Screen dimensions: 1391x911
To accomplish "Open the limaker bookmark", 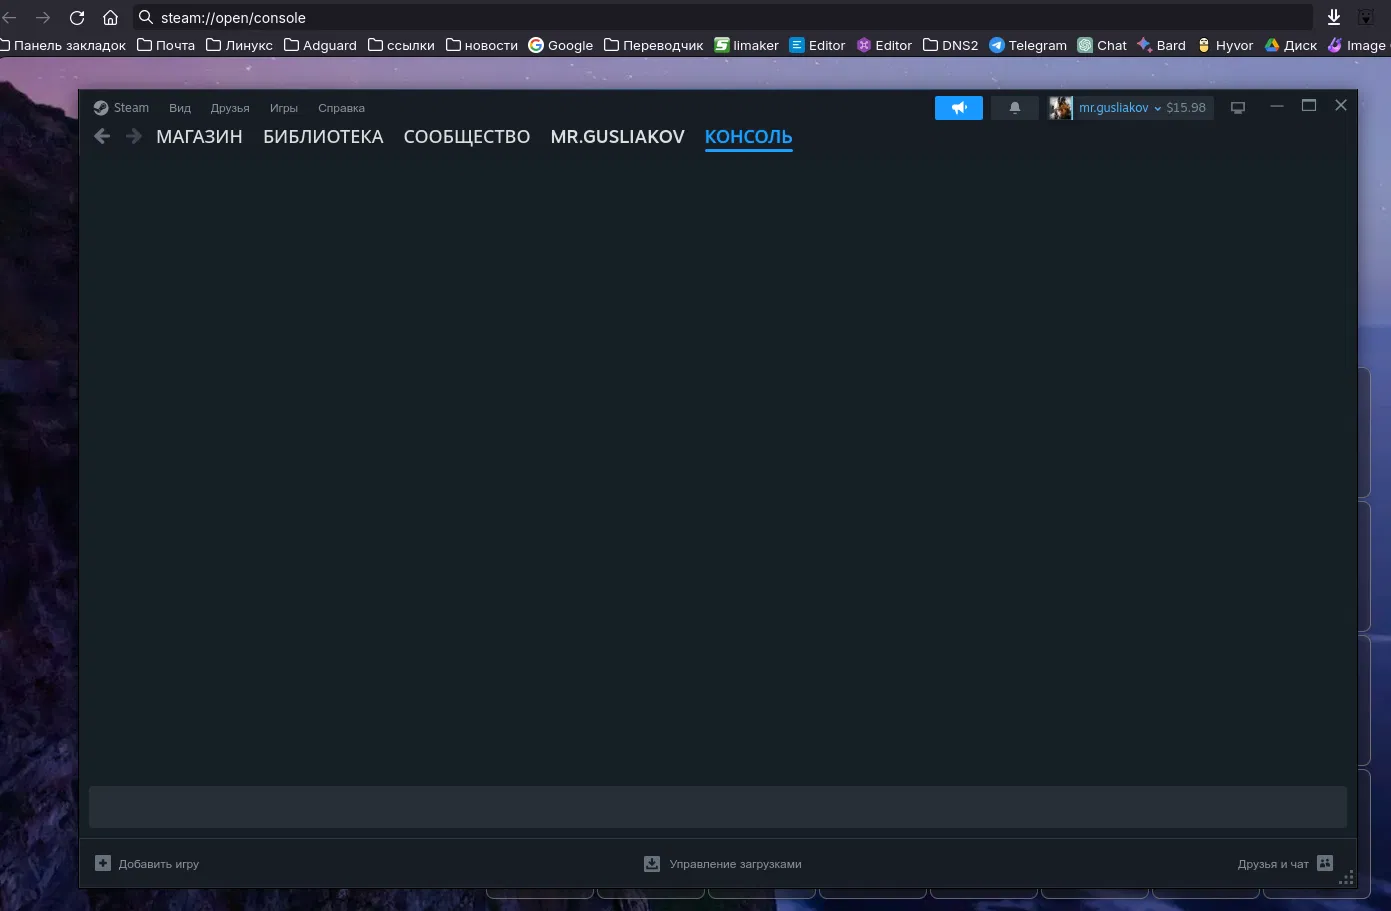I will tap(746, 45).
